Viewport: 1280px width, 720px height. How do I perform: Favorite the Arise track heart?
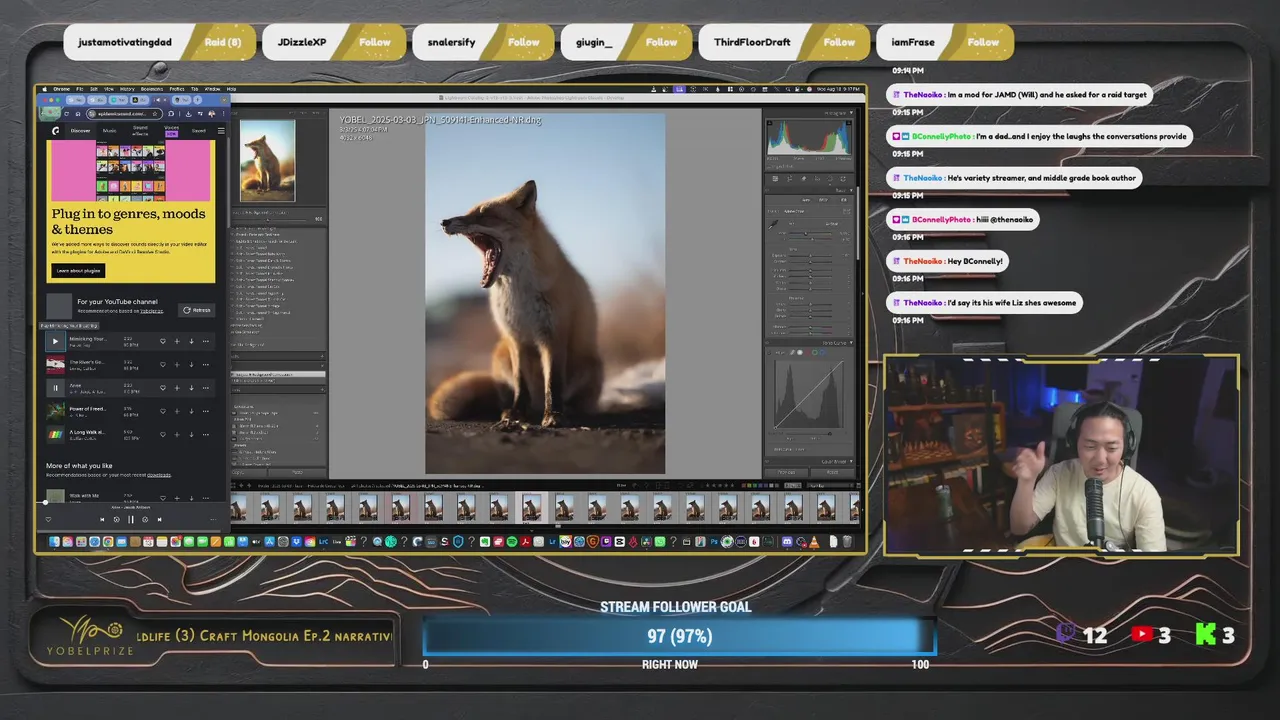tap(163, 387)
